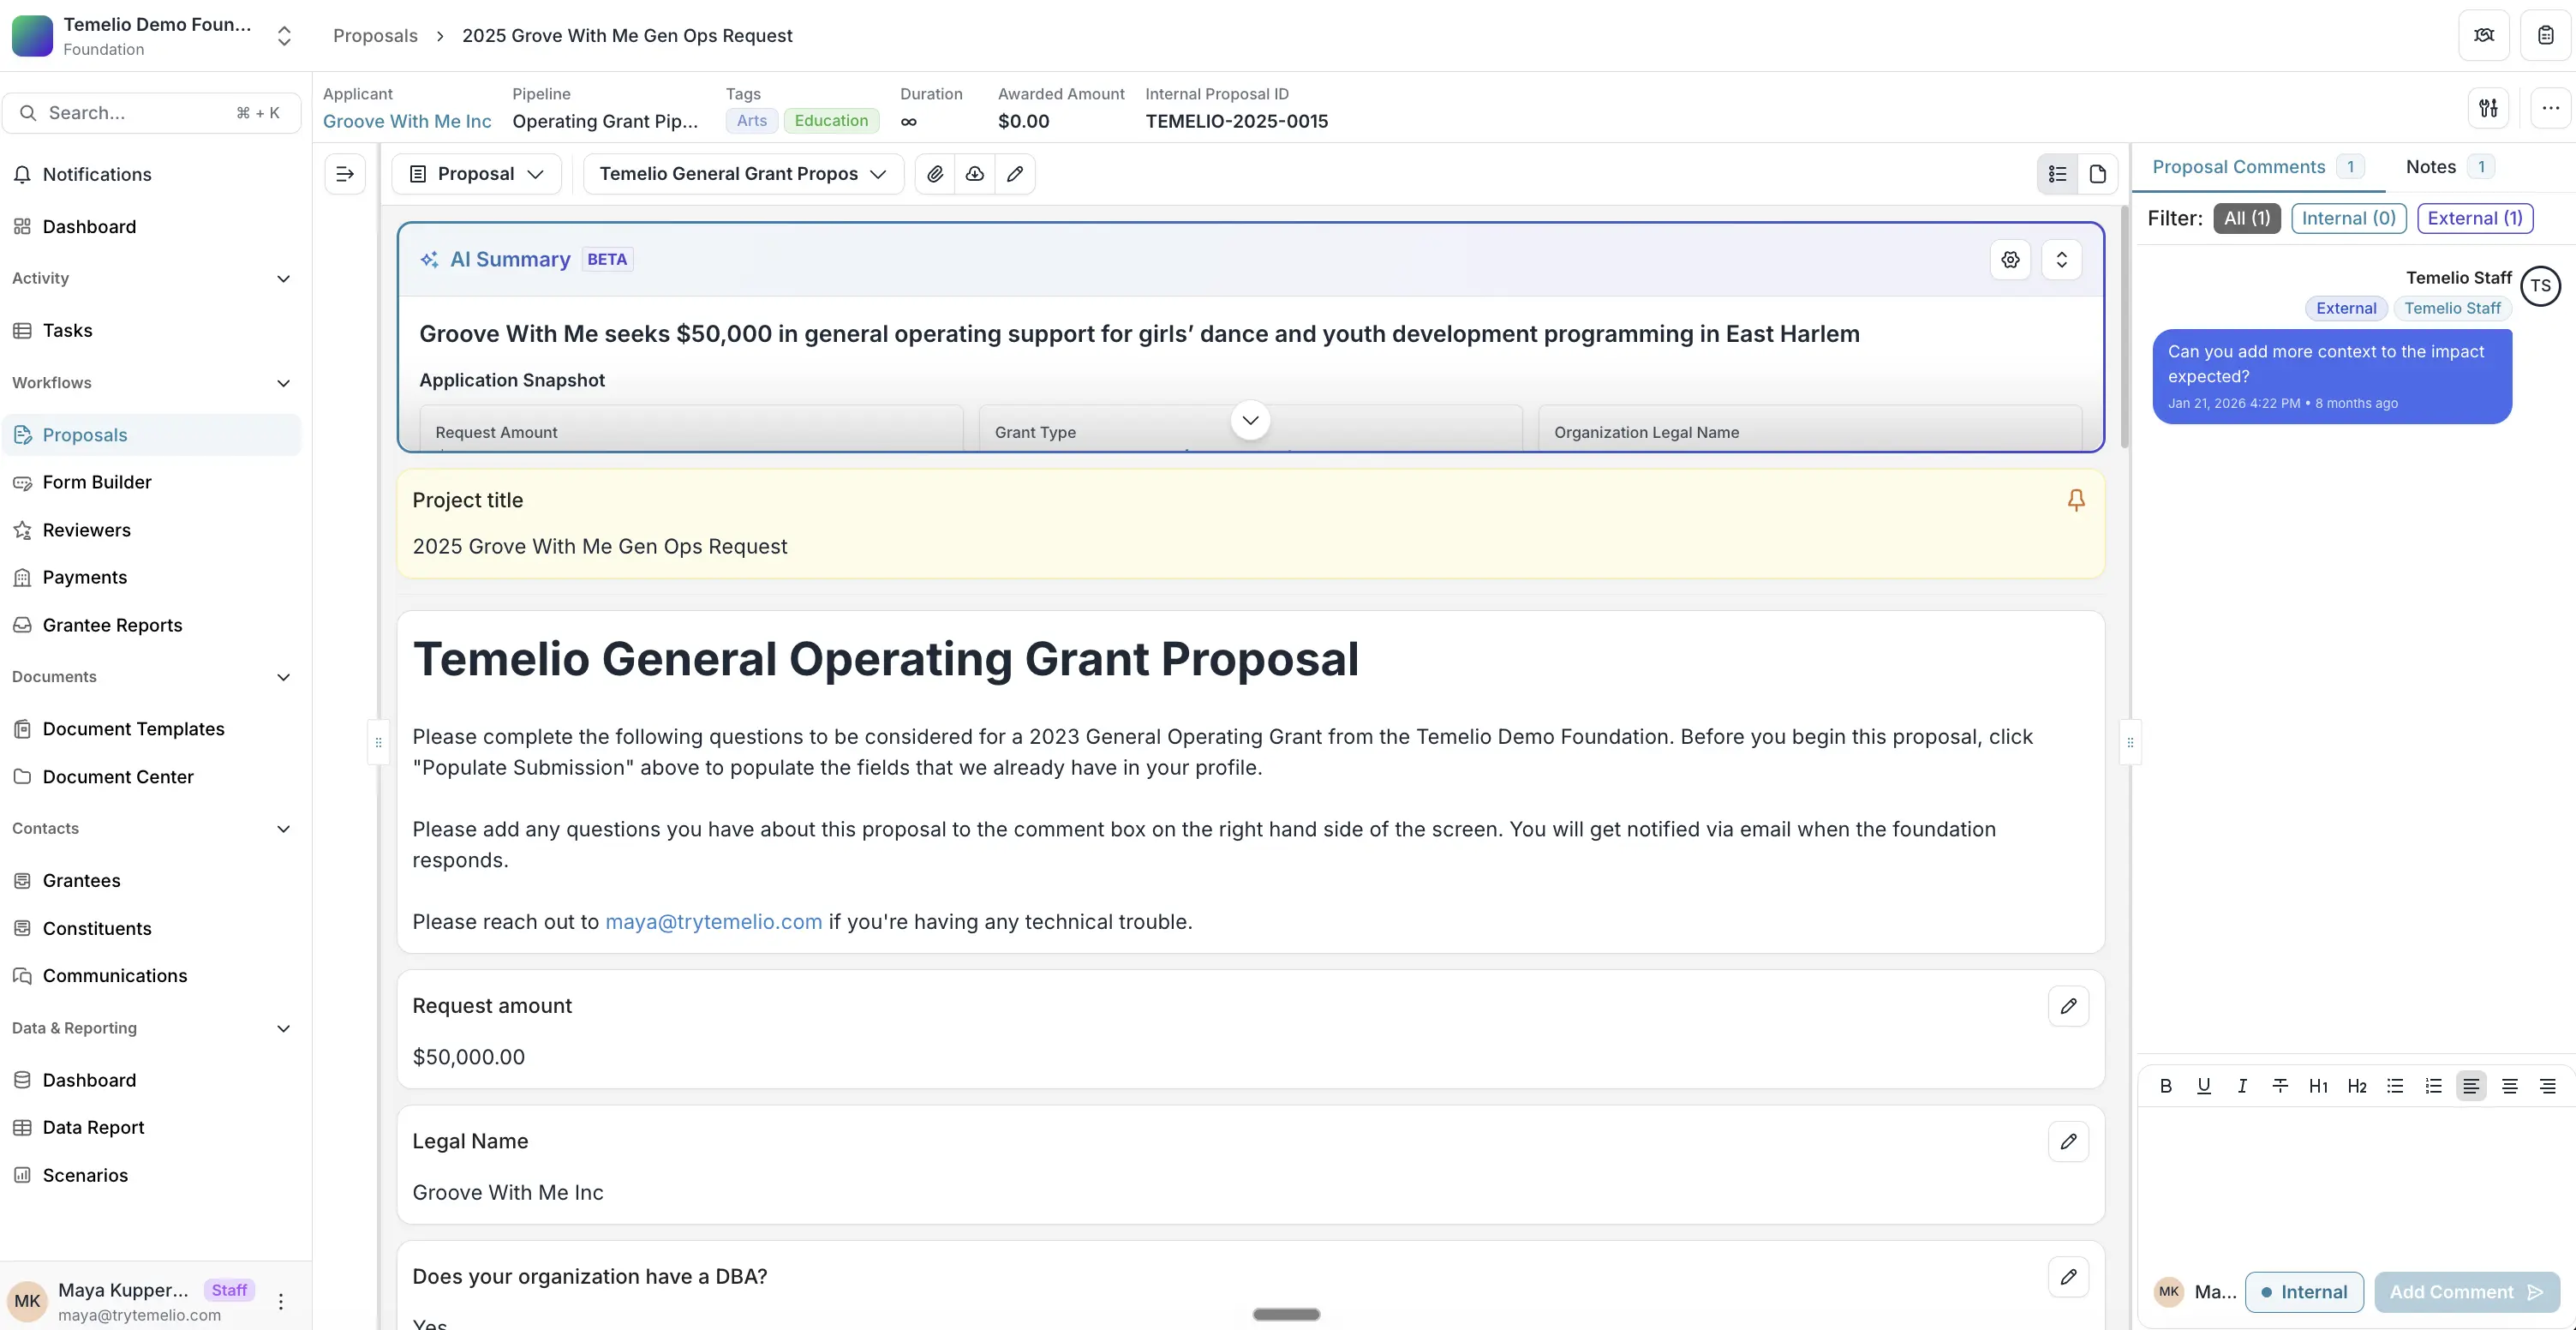Edit the DBA question answer
The width and height of the screenshot is (2576, 1330).
tap(2068, 1276)
